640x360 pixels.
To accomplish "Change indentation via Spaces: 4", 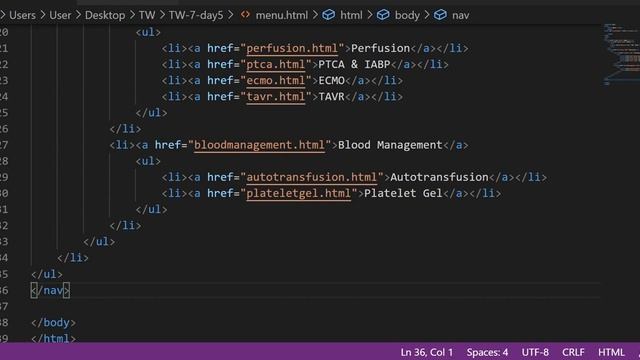I will 487,352.
